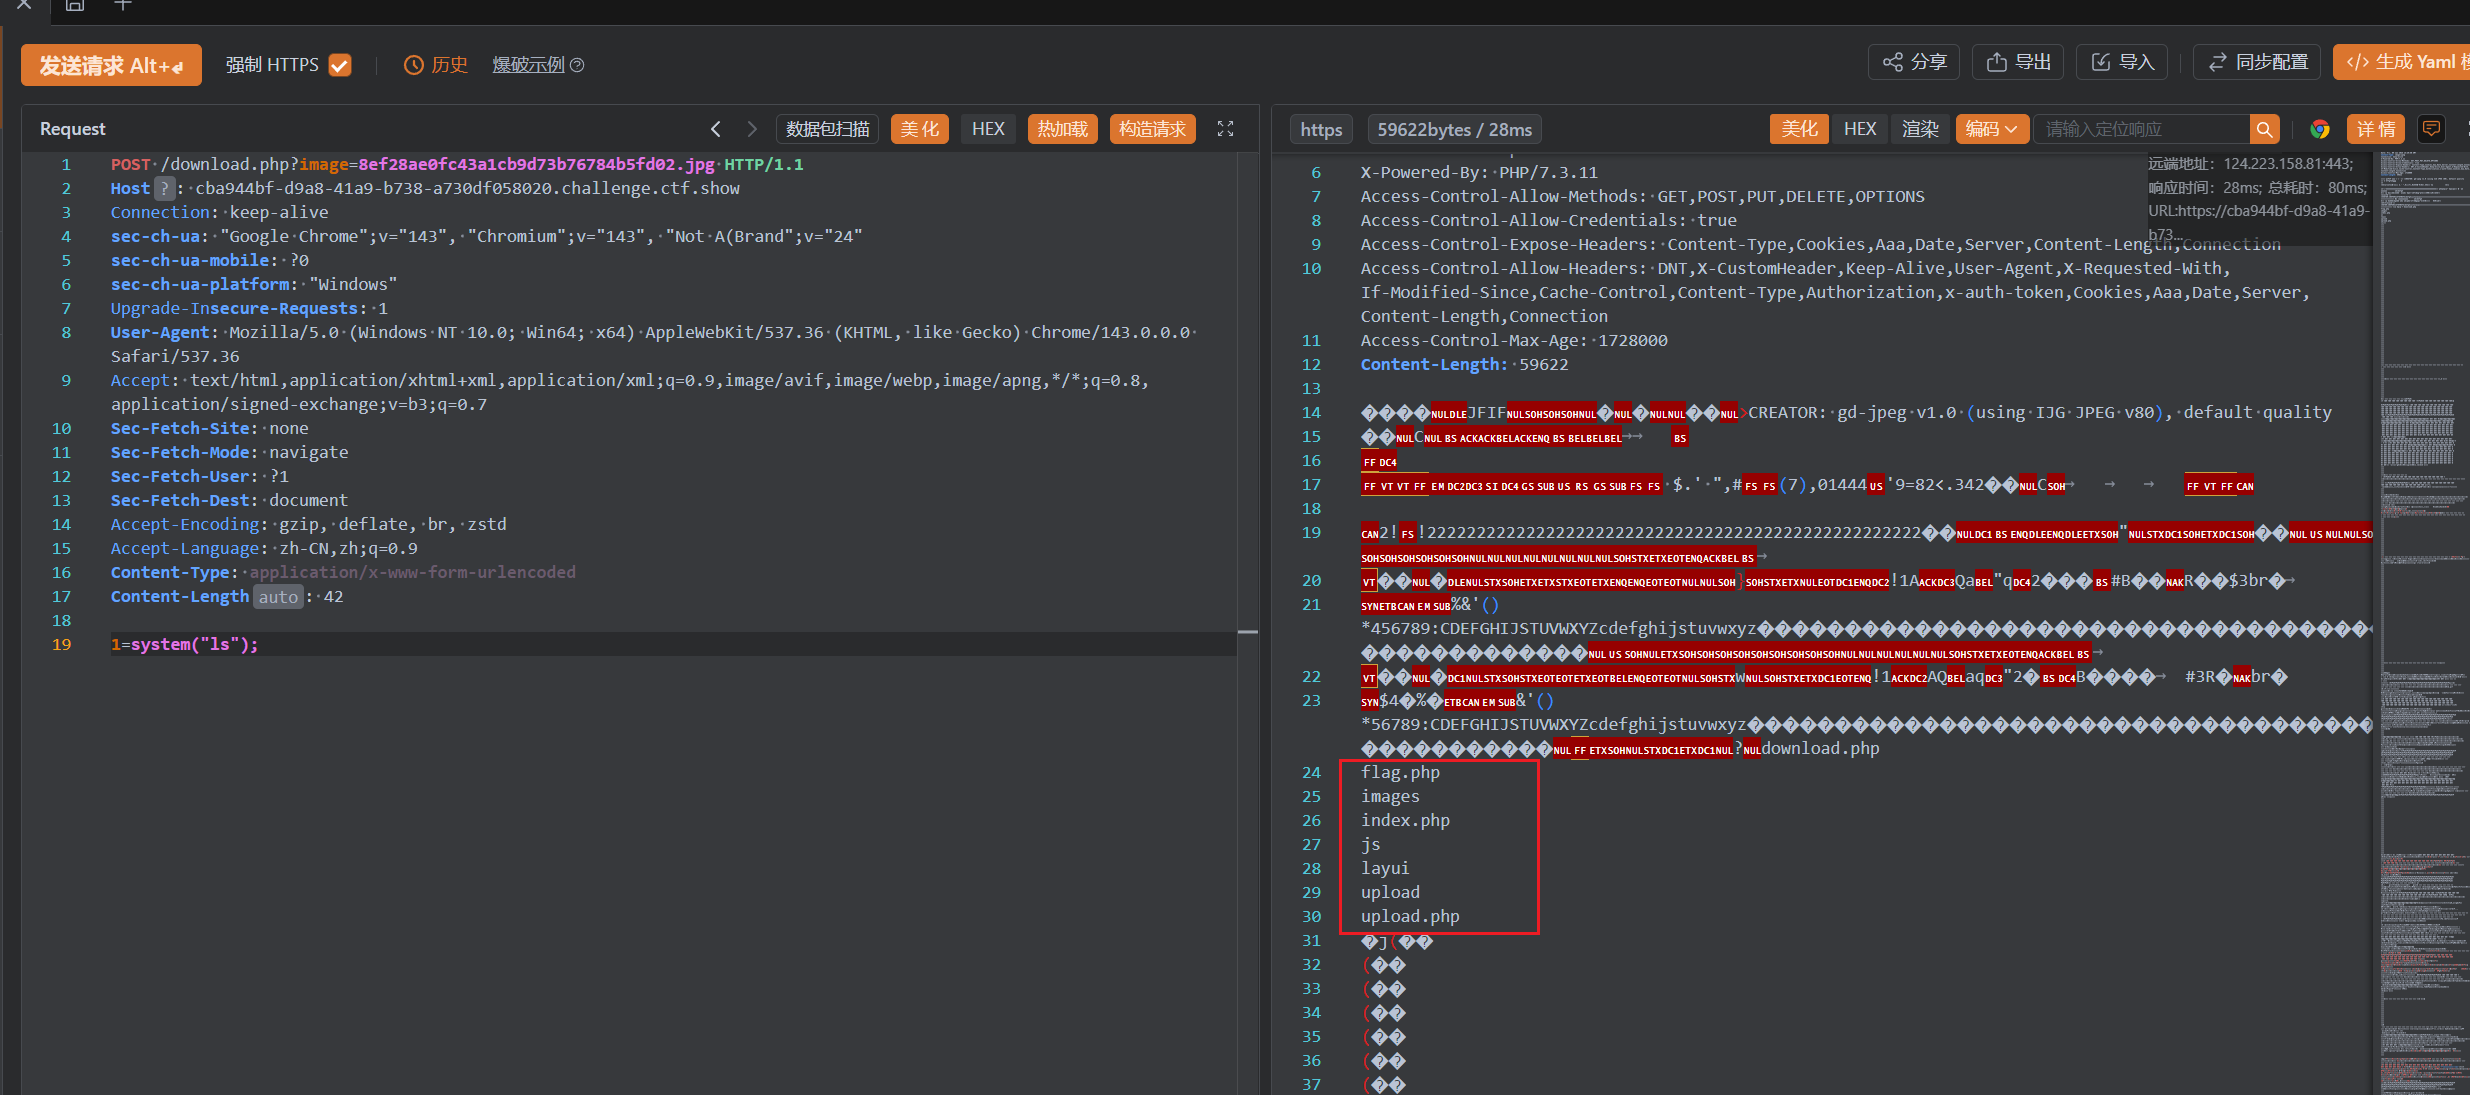Toggle 热加载 hot reload button

pos(1062,129)
